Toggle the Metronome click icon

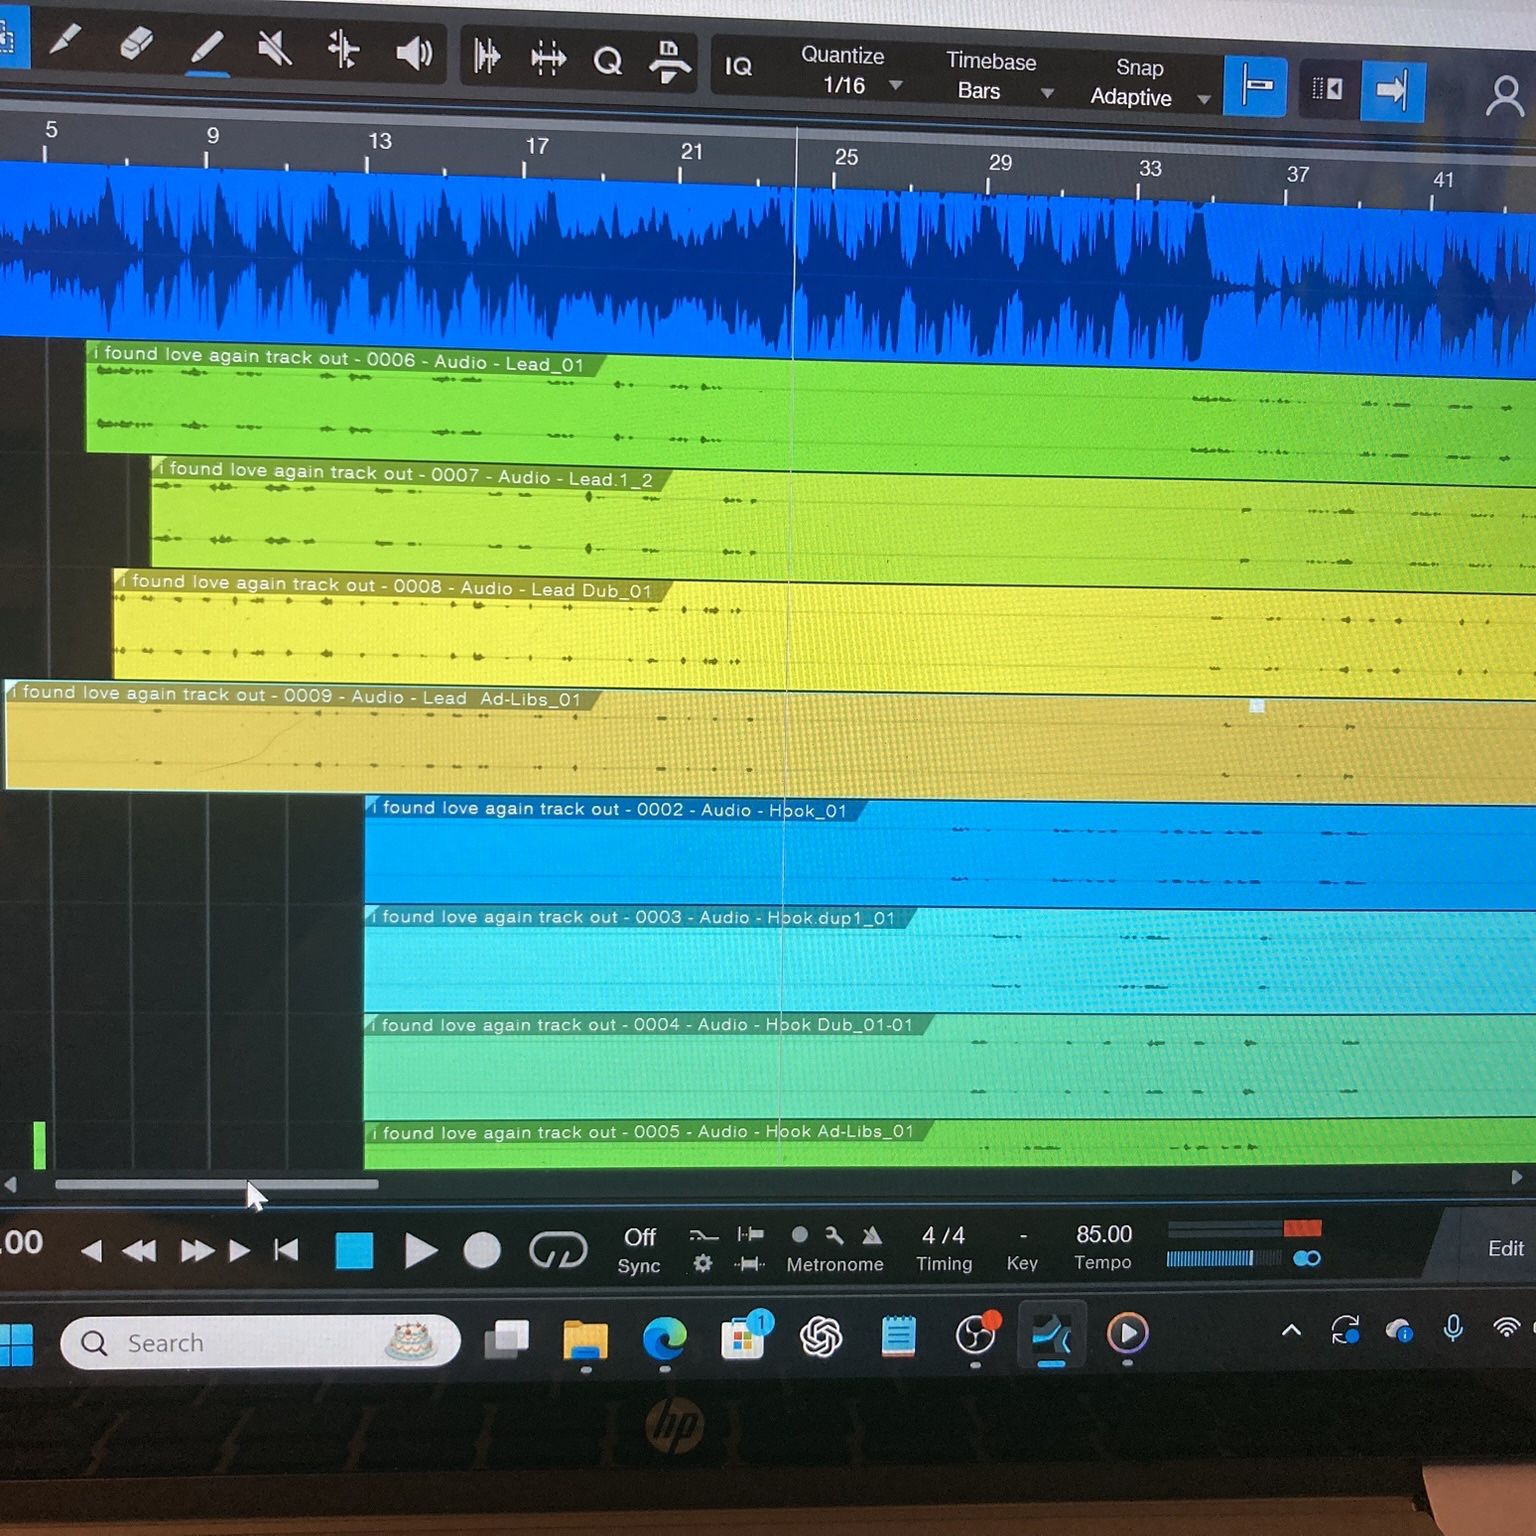tap(872, 1235)
